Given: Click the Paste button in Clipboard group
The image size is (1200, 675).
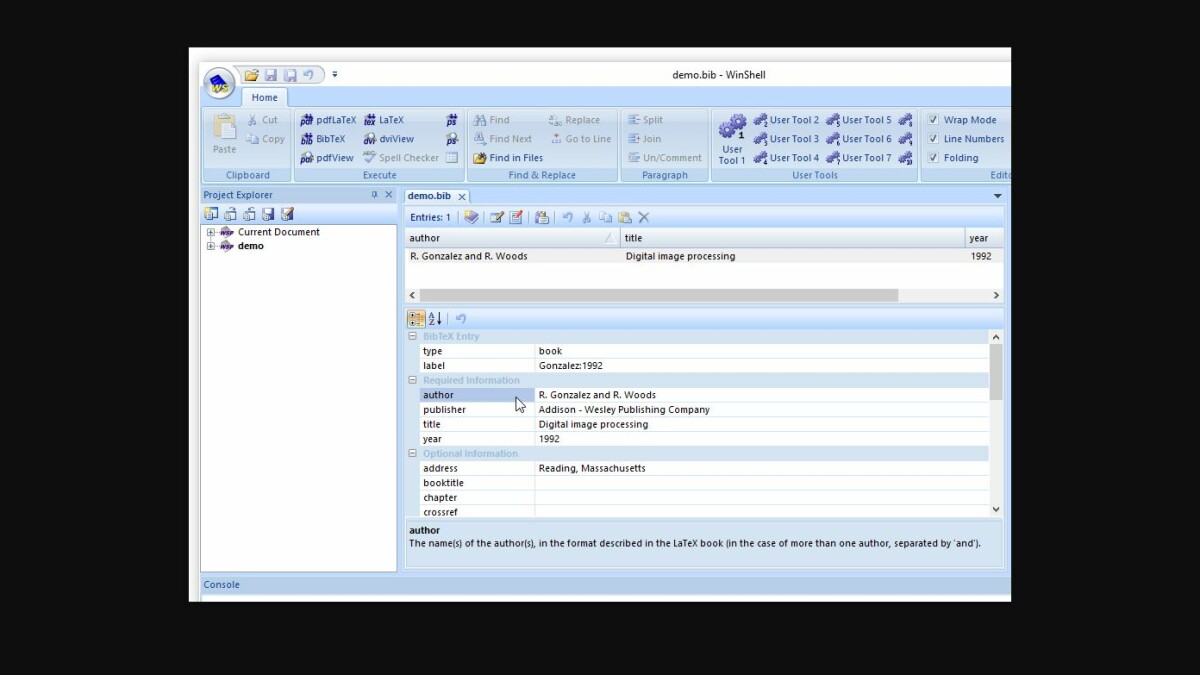Looking at the screenshot, I should pos(224,134).
